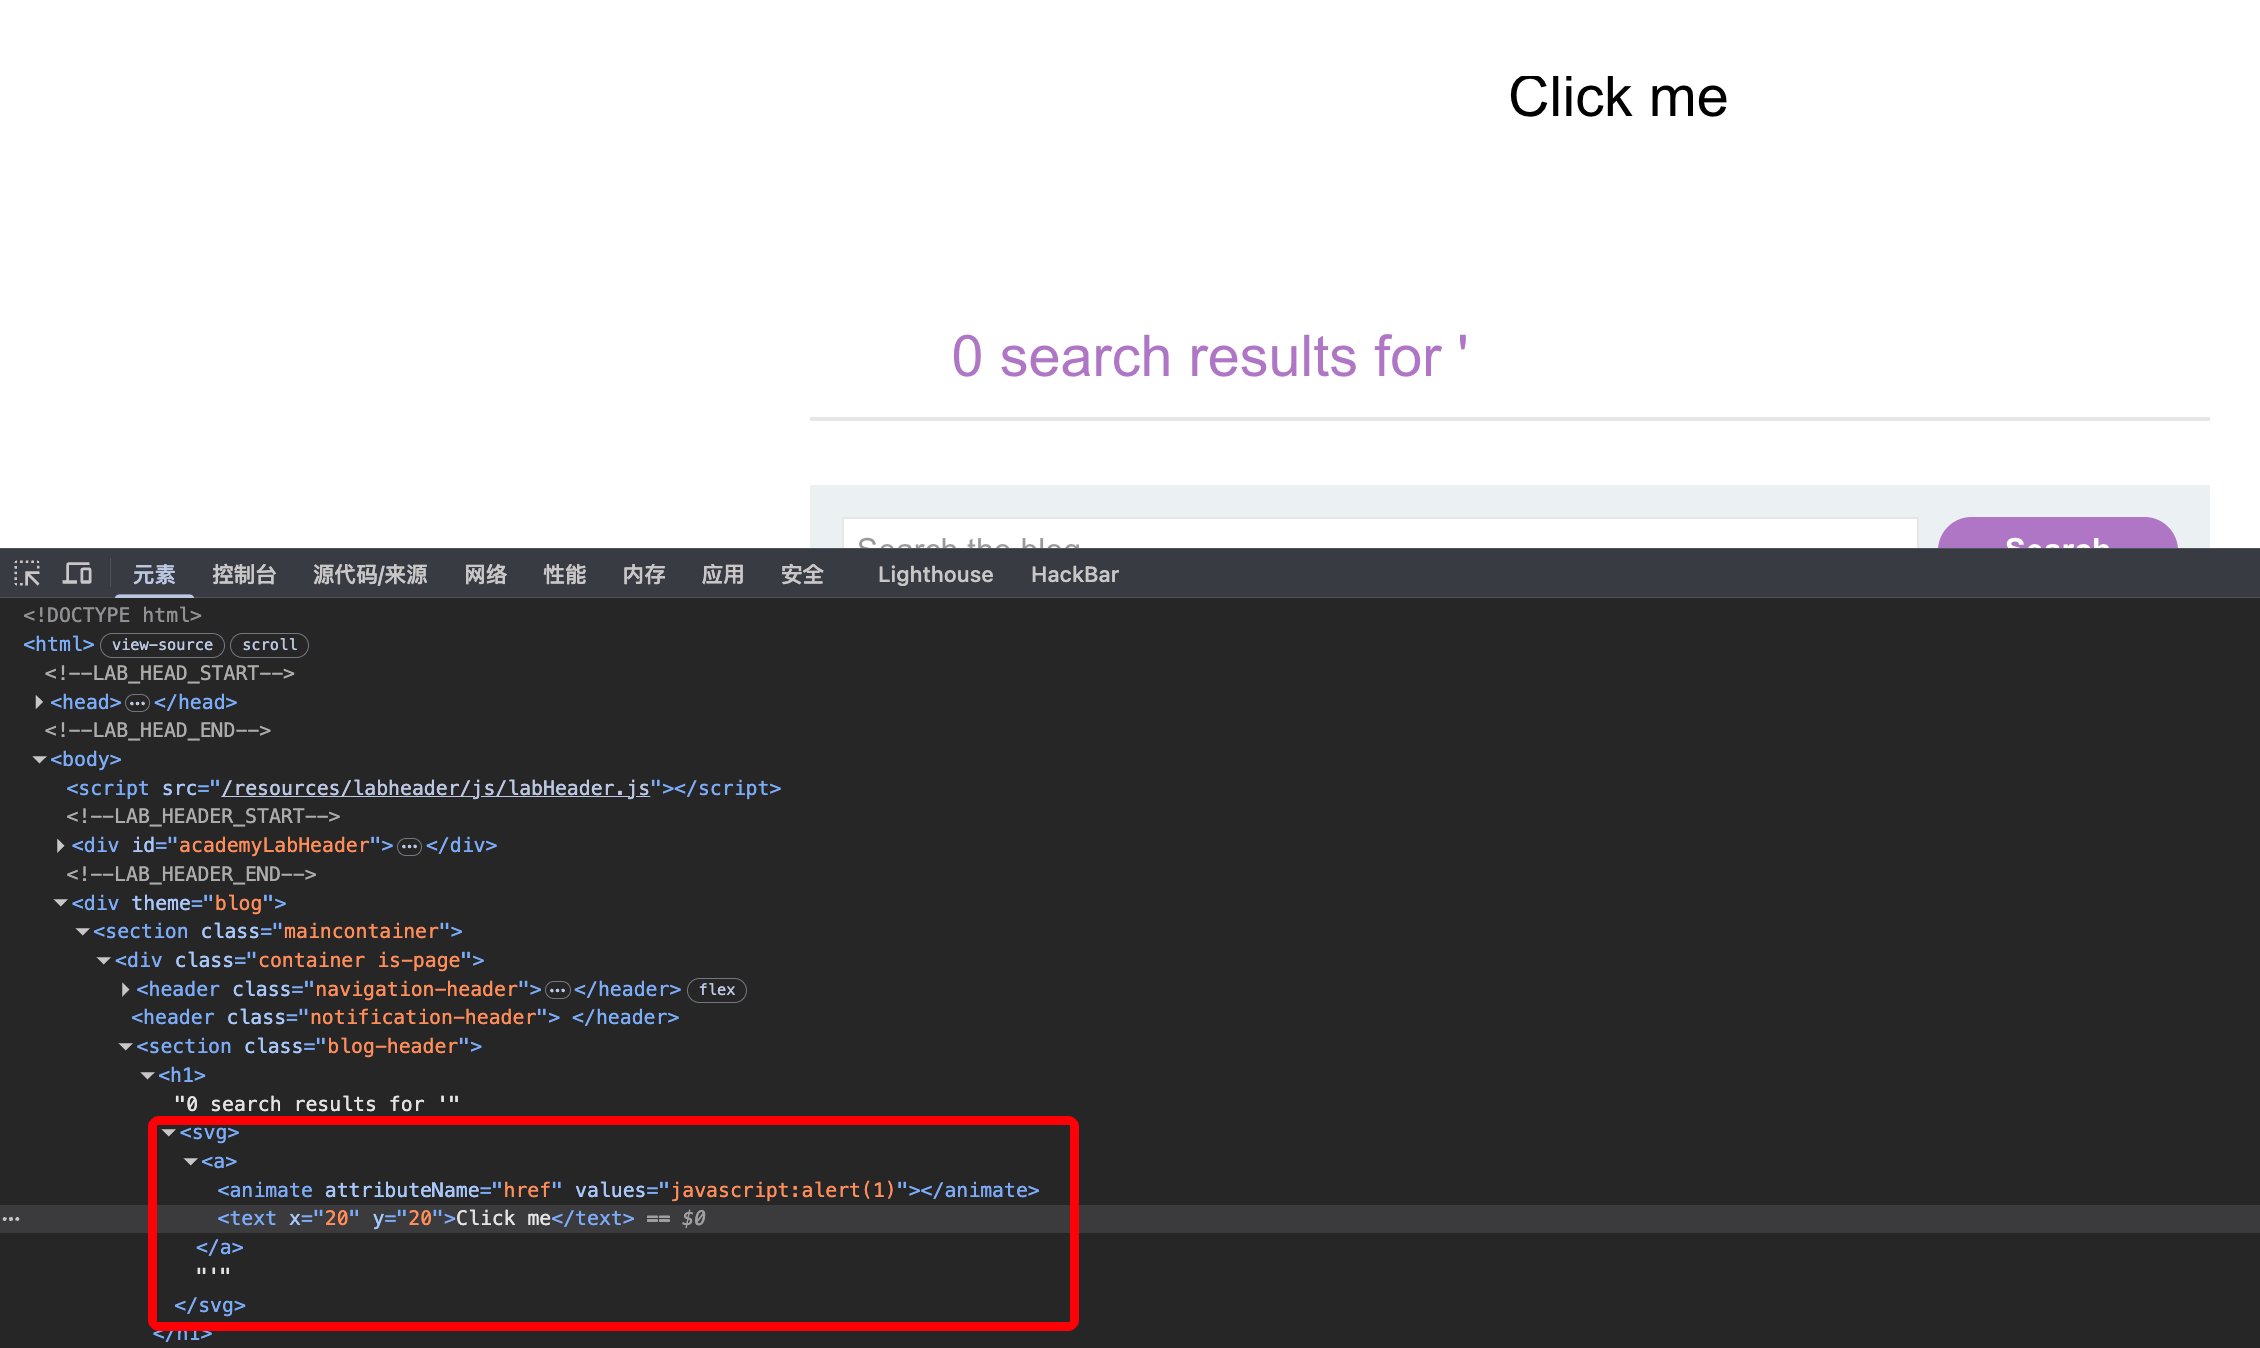The image size is (2260, 1348).
Task: Click the view-source badge next to html
Action: pyautogui.click(x=162, y=645)
